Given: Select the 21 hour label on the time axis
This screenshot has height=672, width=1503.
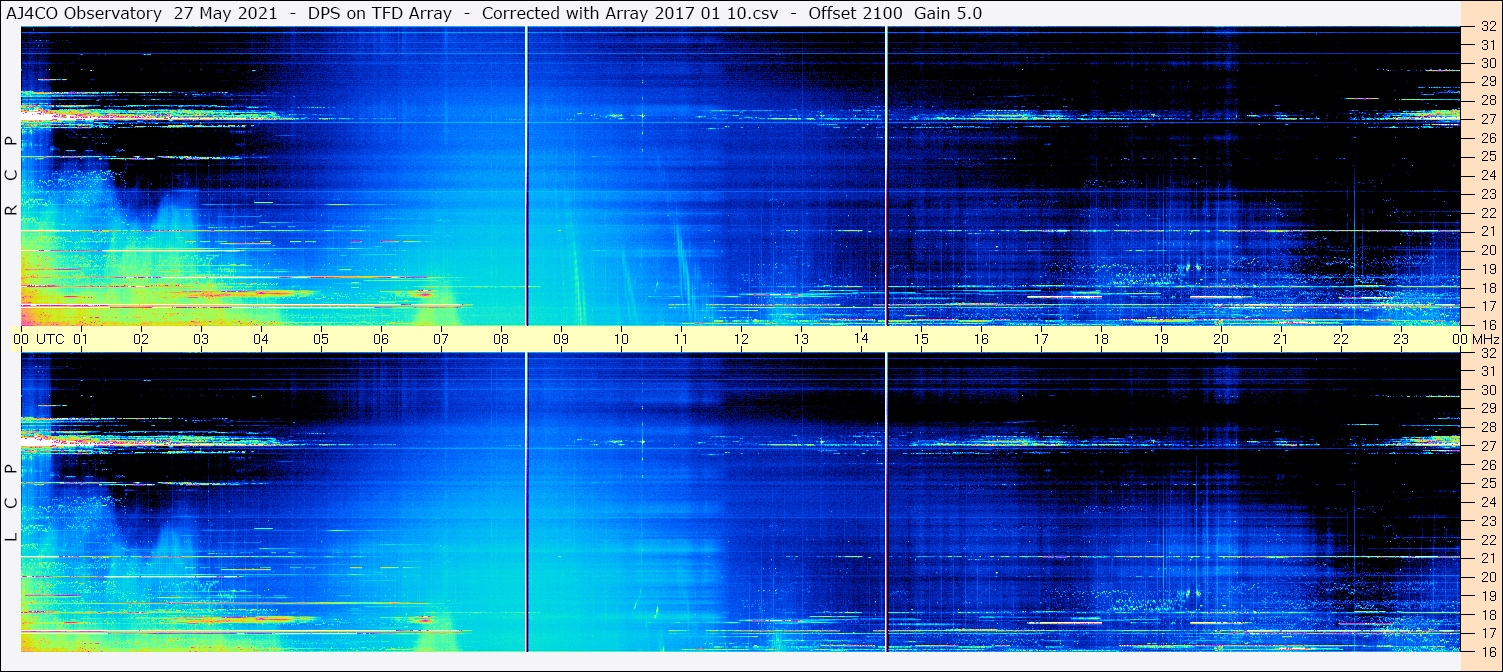Looking at the screenshot, I should coord(1281,339).
